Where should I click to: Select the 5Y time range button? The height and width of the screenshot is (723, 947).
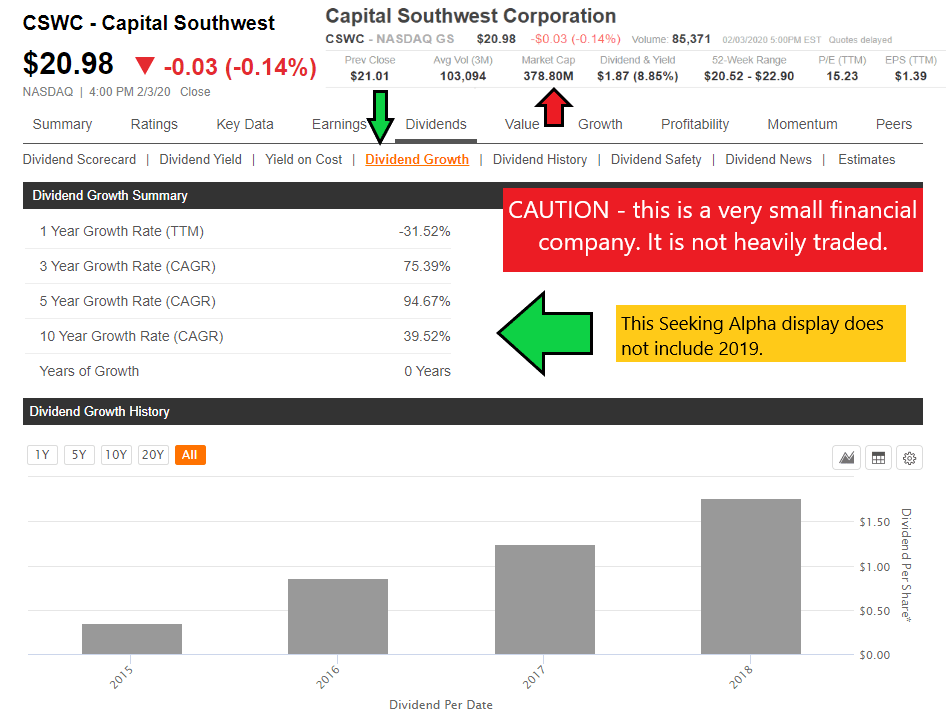[x=79, y=455]
